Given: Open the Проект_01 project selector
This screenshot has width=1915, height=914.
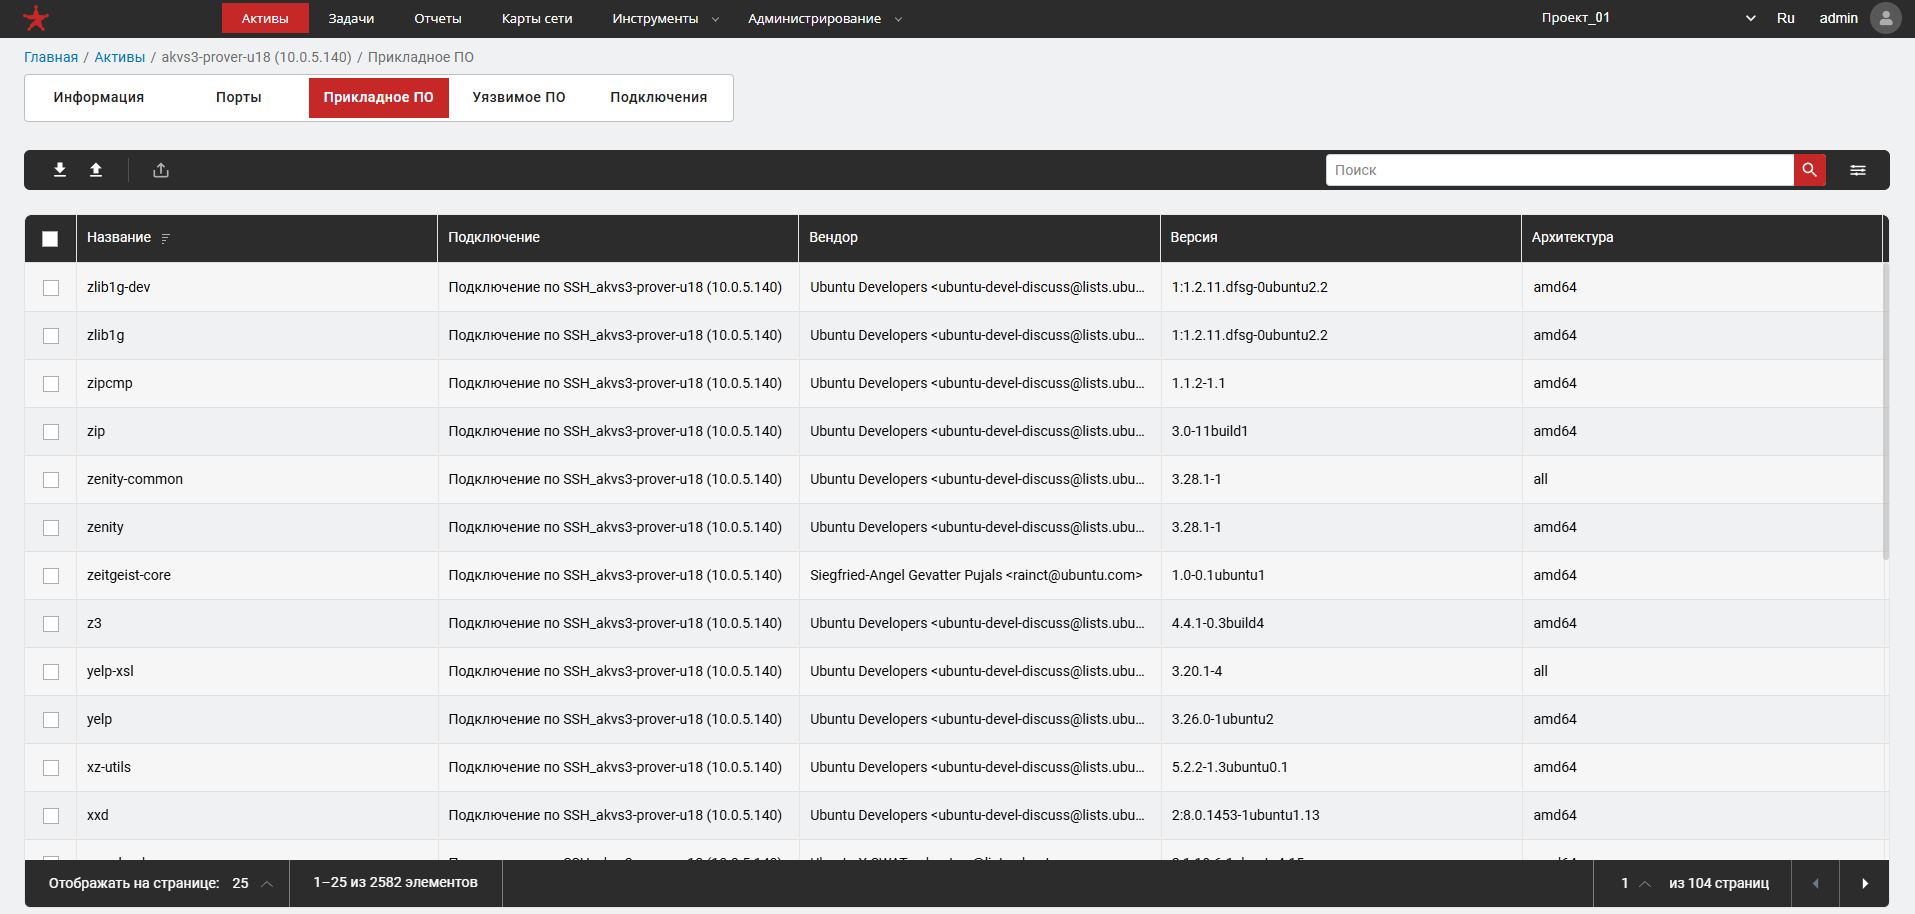Looking at the screenshot, I should [1648, 18].
